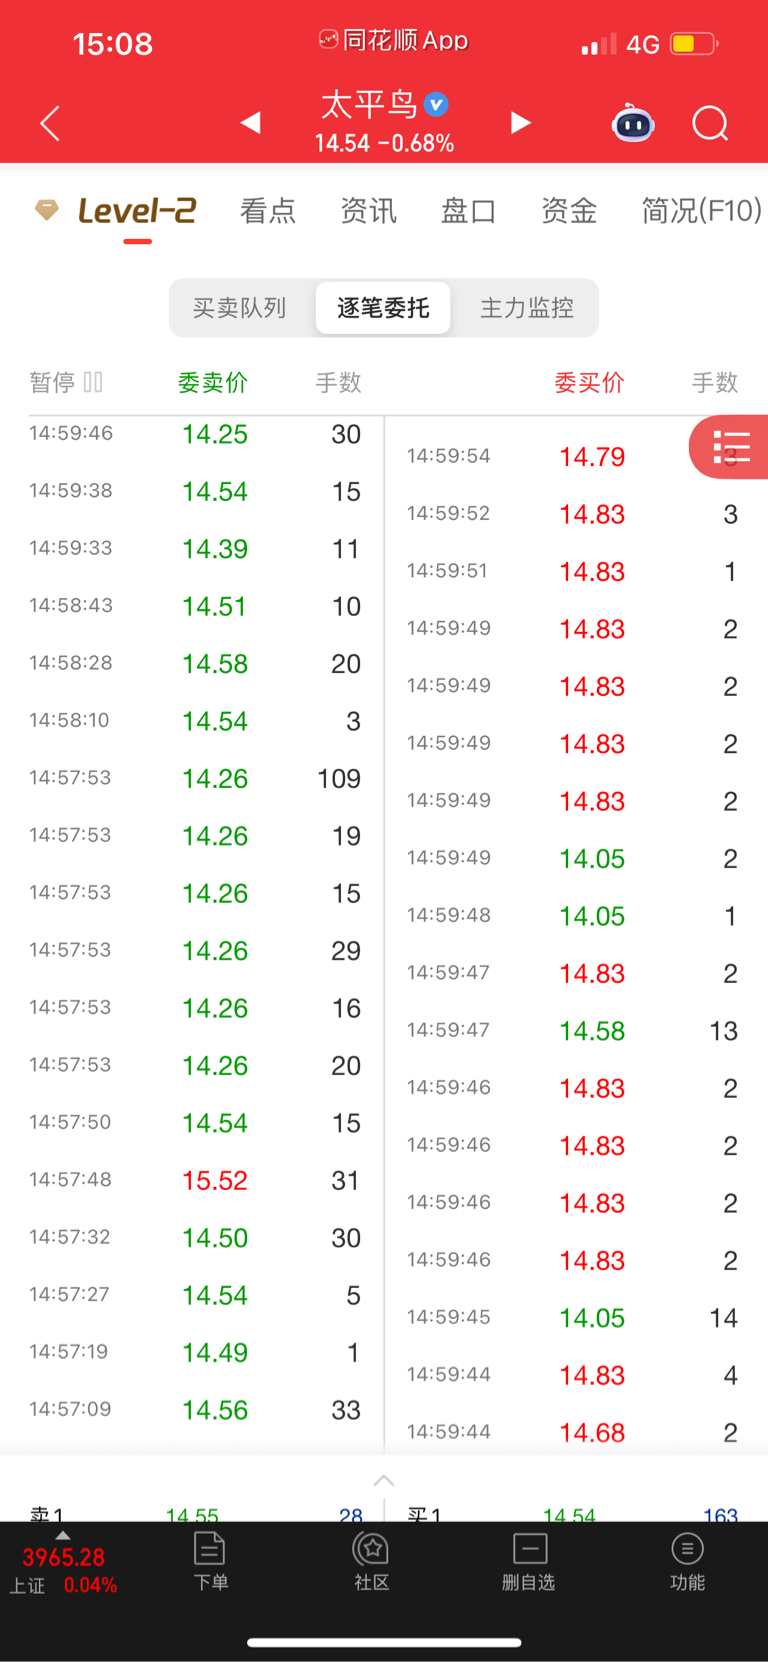This screenshot has height=1662, width=768.
Task: Tap the blue verified badge beside 太平鸟
Action: coord(436,104)
